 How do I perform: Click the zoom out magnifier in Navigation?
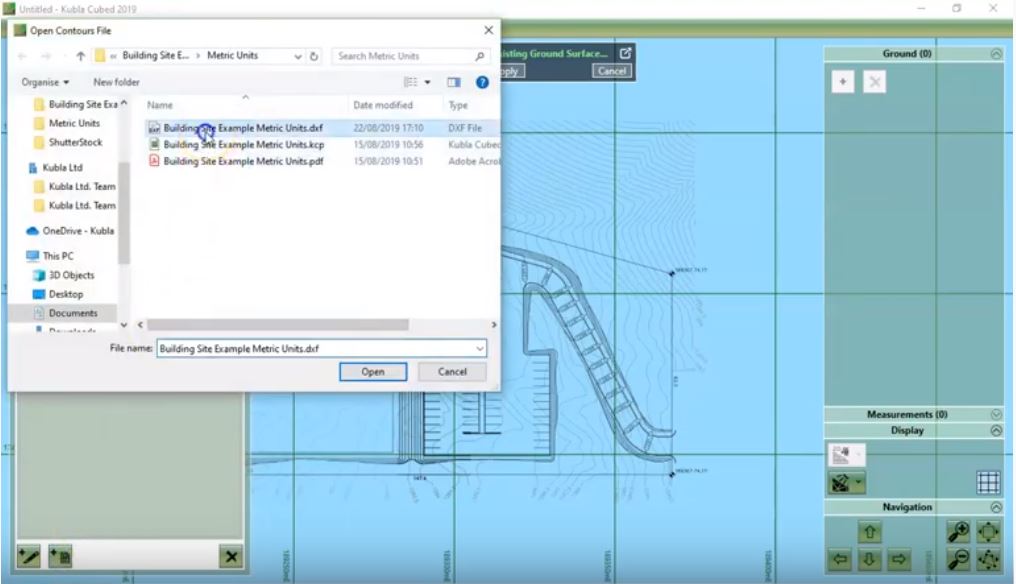pyautogui.click(x=958, y=559)
